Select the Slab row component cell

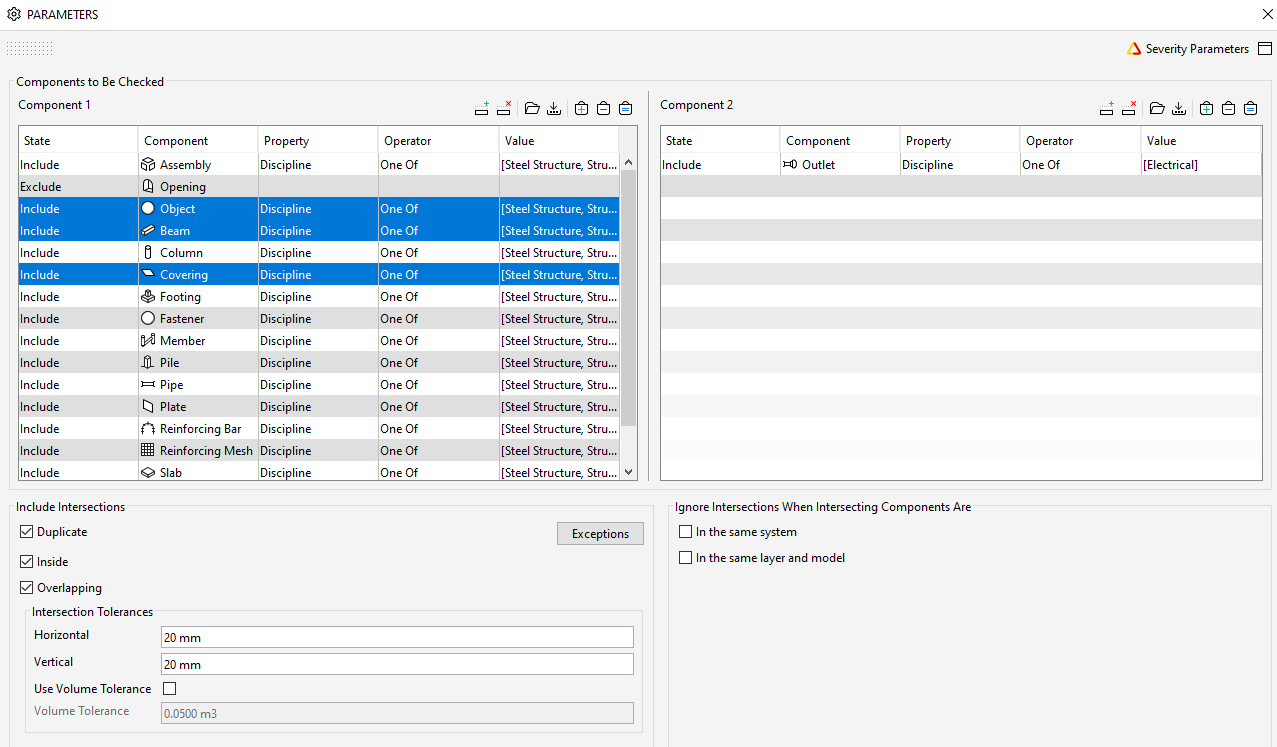pos(198,472)
